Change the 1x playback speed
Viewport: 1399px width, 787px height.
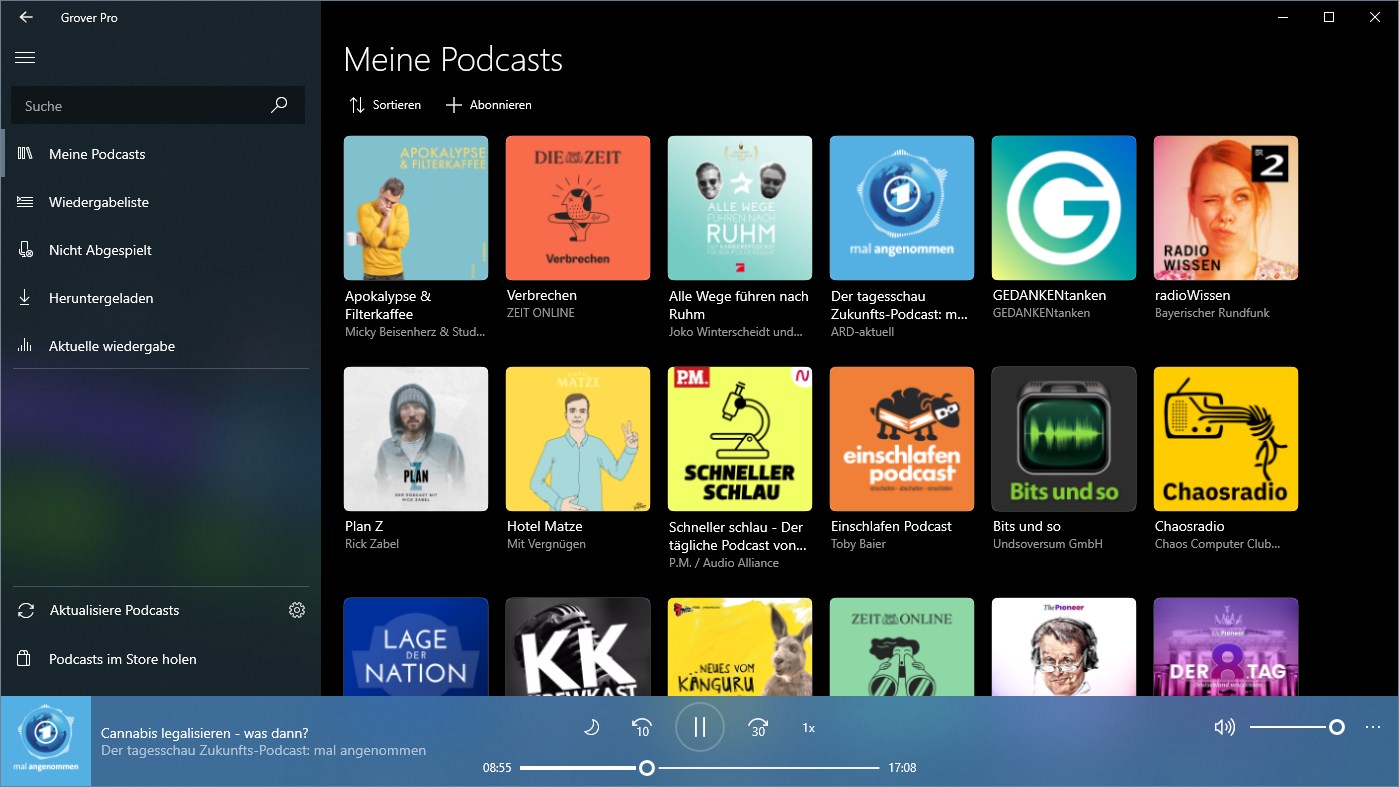[809, 728]
